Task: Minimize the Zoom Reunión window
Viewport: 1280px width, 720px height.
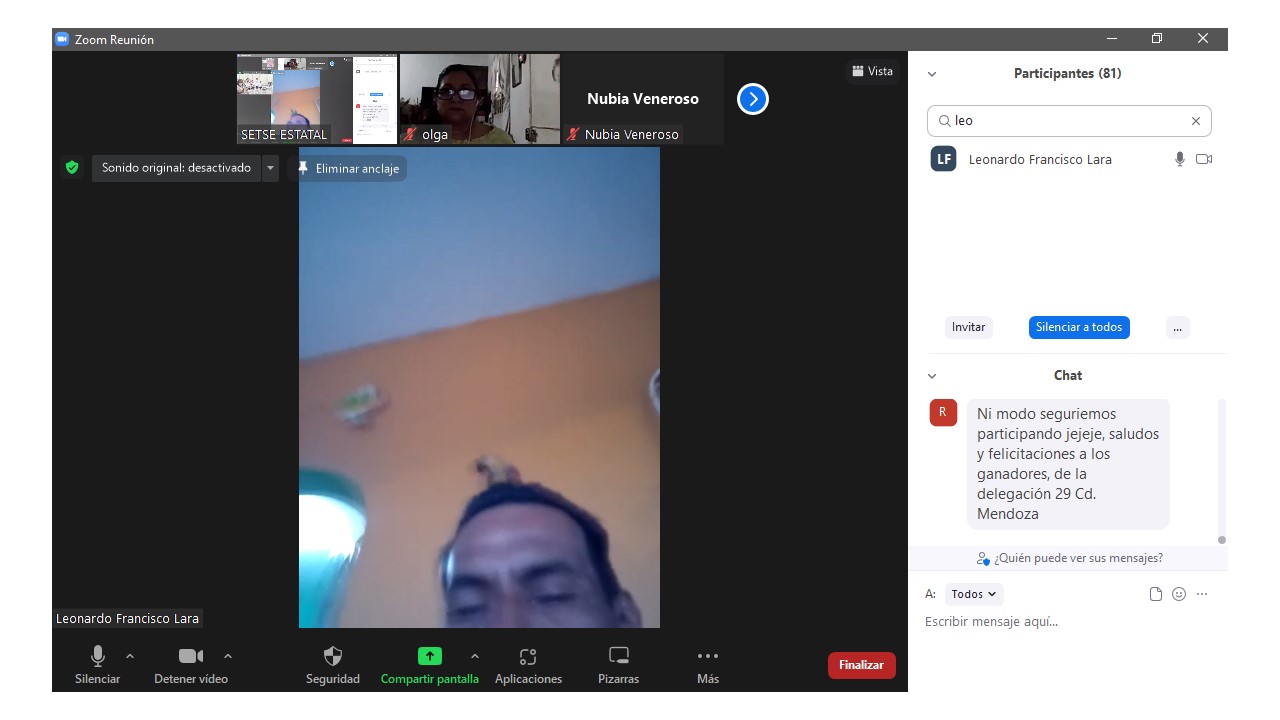Action: [x=1112, y=39]
